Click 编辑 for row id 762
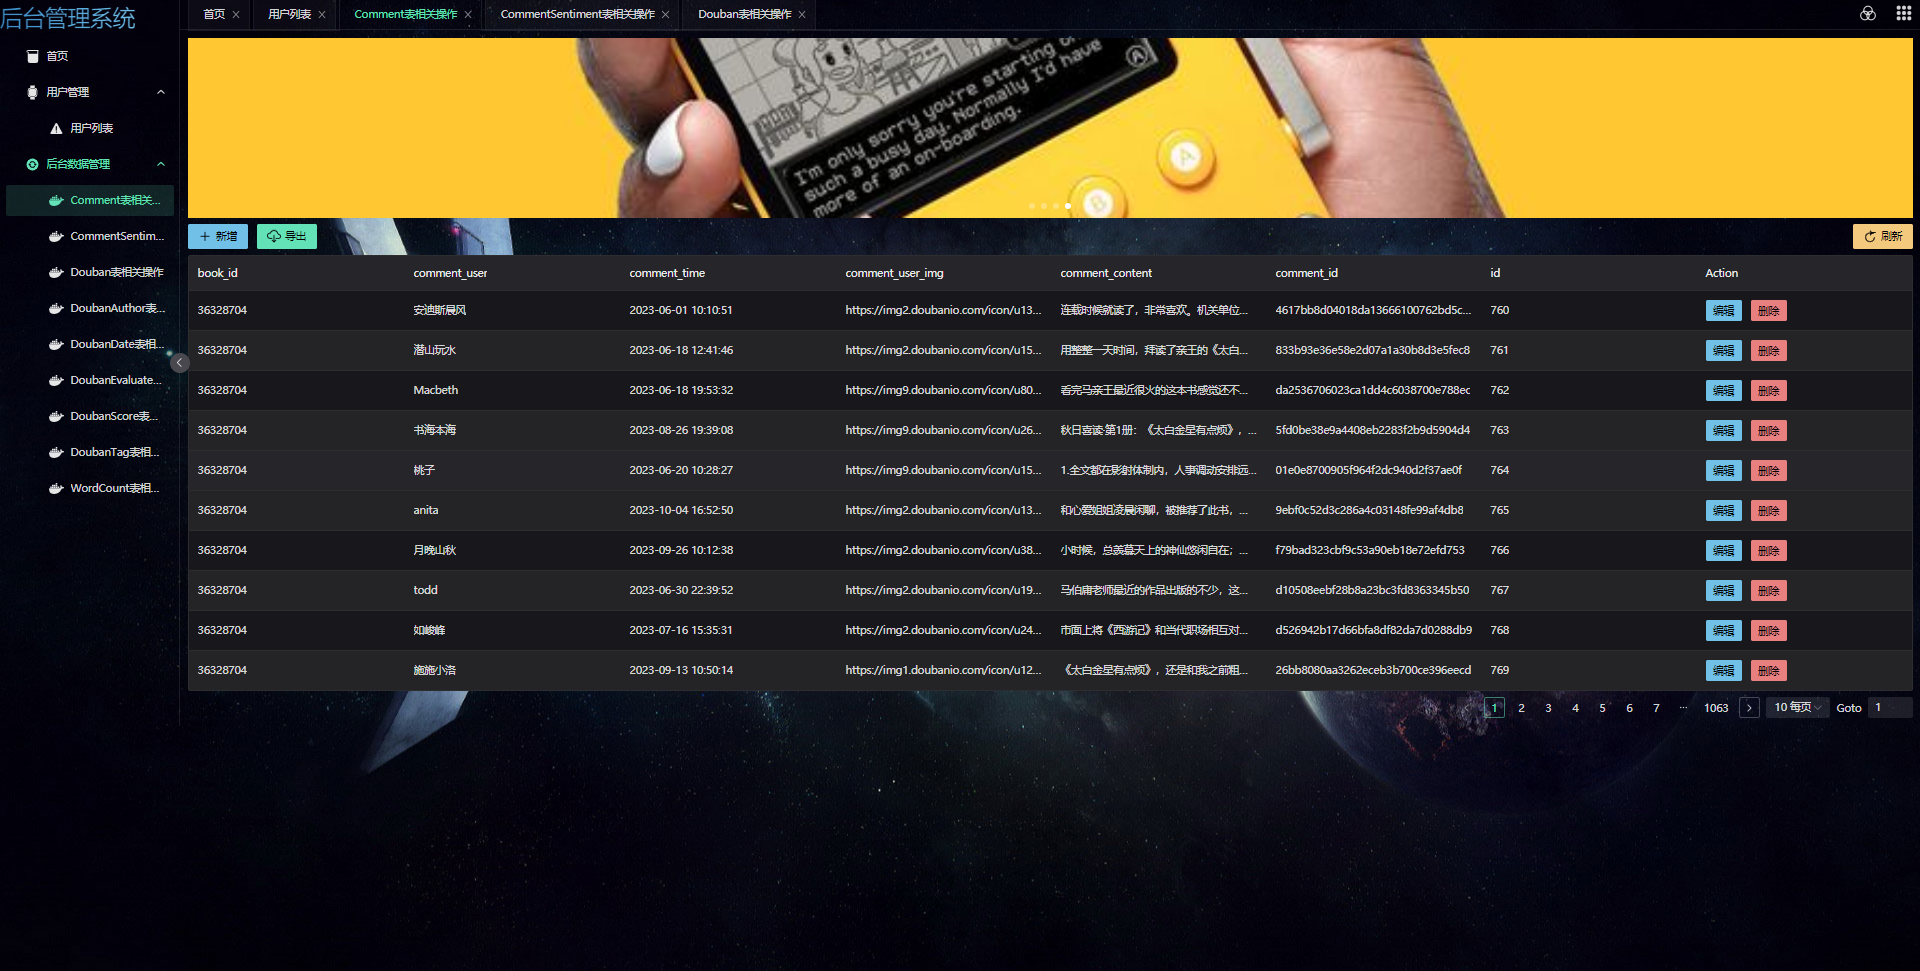1920x971 pixels. tap(1723, 391)
